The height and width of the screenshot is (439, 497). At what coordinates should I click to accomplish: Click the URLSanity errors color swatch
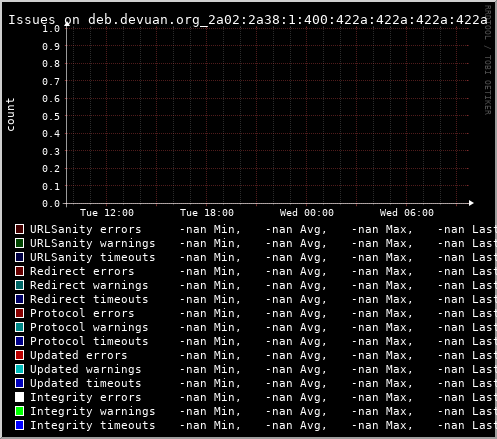(19, 229)
